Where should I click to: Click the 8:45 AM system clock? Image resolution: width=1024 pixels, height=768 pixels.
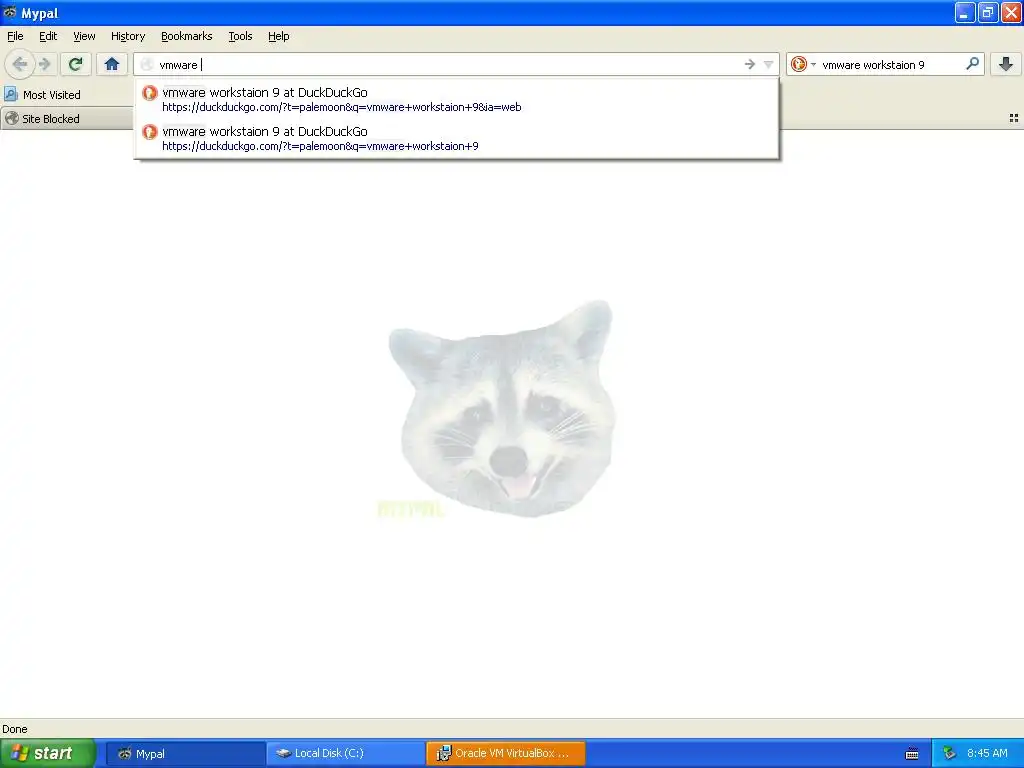(987, 753)
